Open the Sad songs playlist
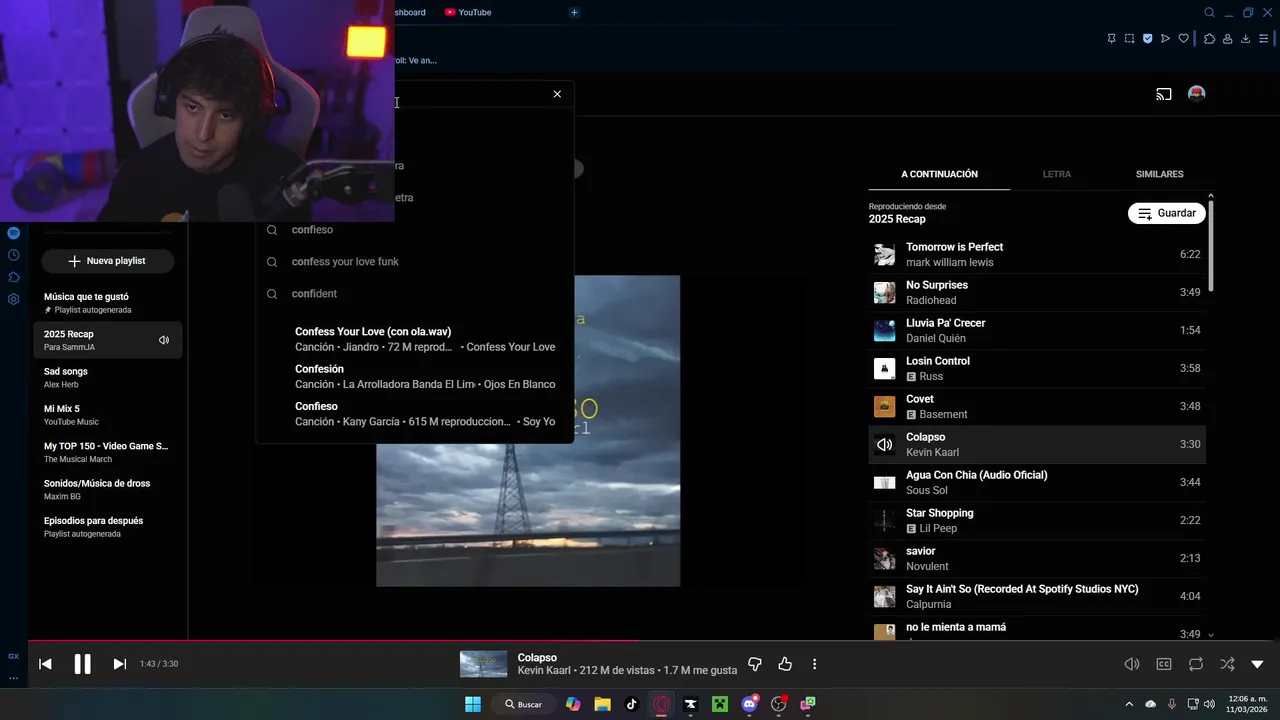1280x720 pixels. 108,377
